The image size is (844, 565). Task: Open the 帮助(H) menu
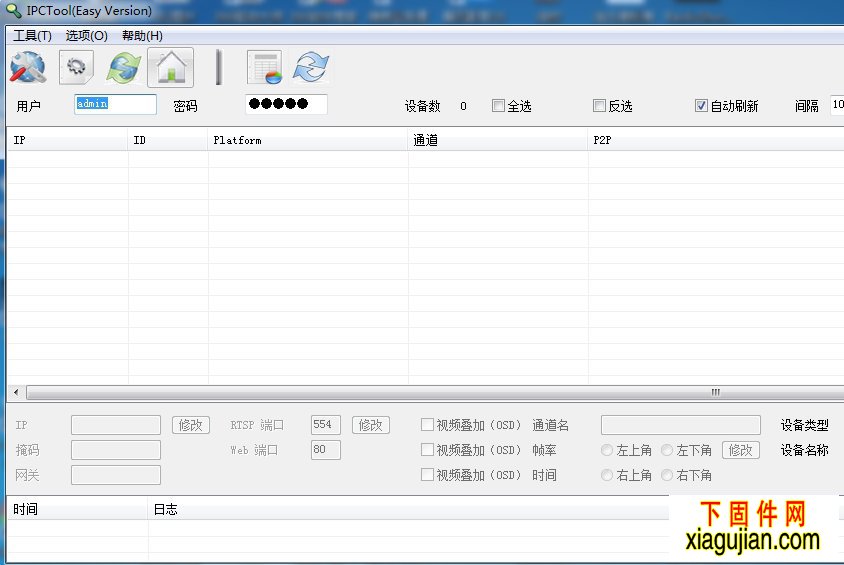tap(142, 36)
